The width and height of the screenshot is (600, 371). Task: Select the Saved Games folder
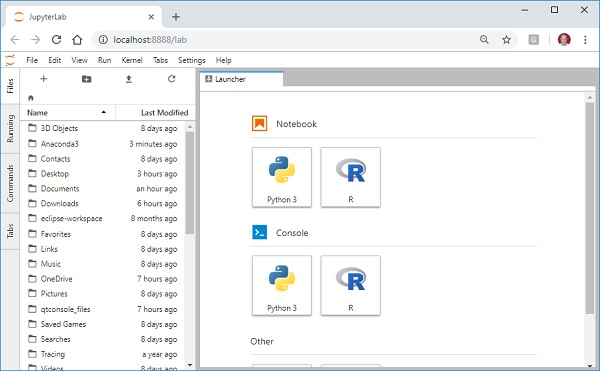pos(103,324)
